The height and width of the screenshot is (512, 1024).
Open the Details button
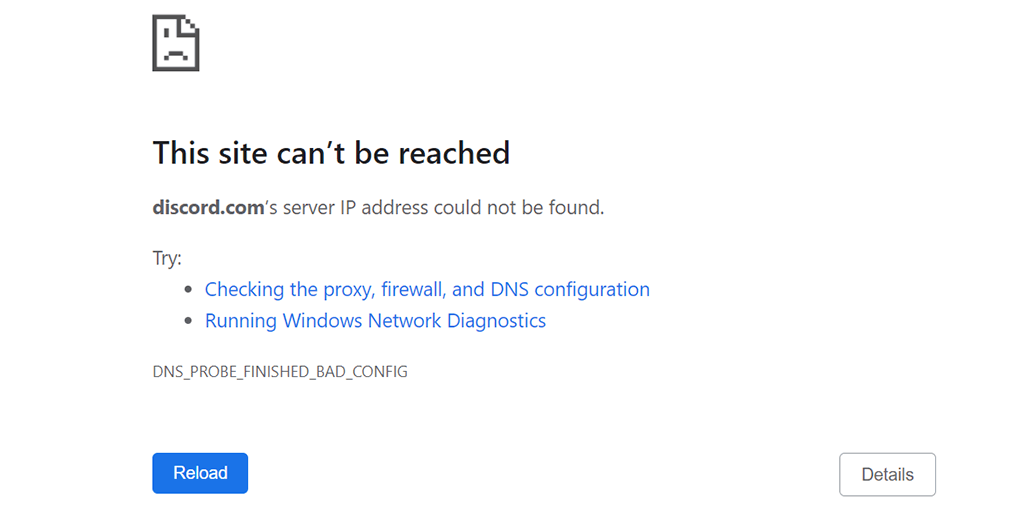[887, 475]
